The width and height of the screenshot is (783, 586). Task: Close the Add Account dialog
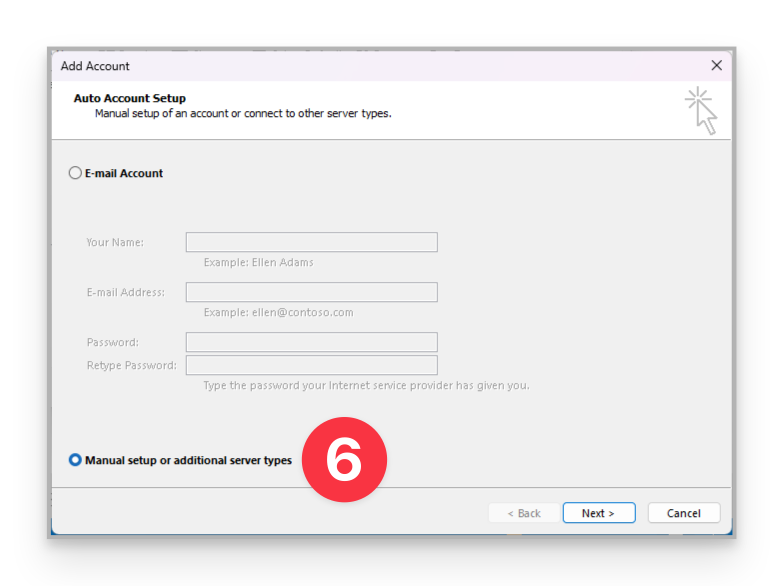716,66
